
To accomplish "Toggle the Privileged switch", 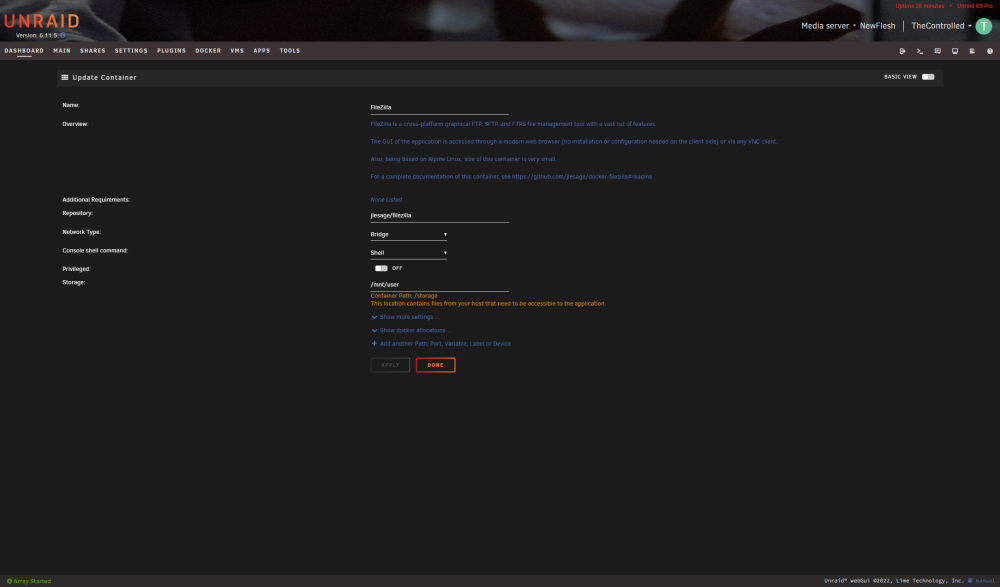I will click(381, 269).
